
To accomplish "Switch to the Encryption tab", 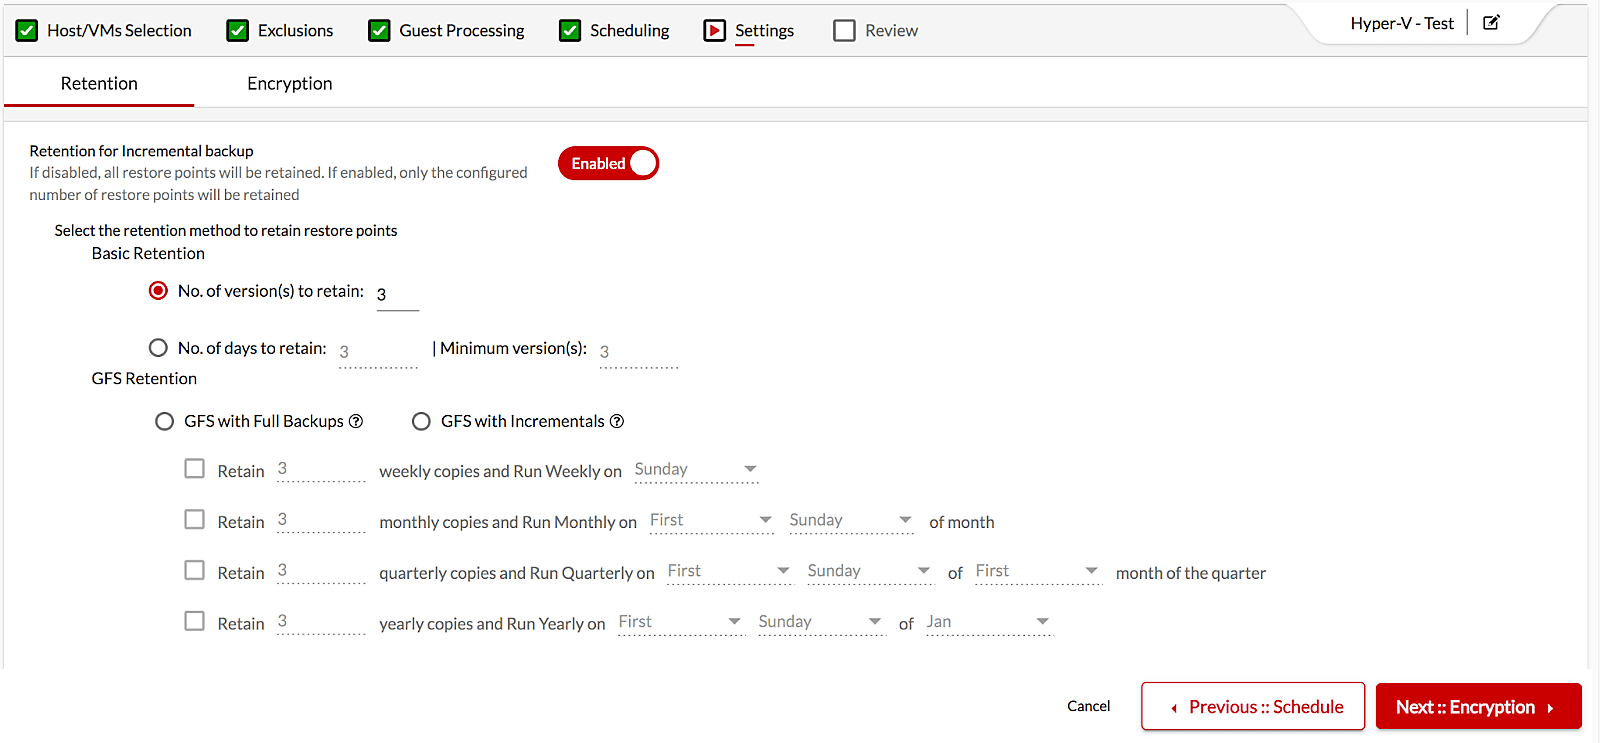I will [290, 83].
